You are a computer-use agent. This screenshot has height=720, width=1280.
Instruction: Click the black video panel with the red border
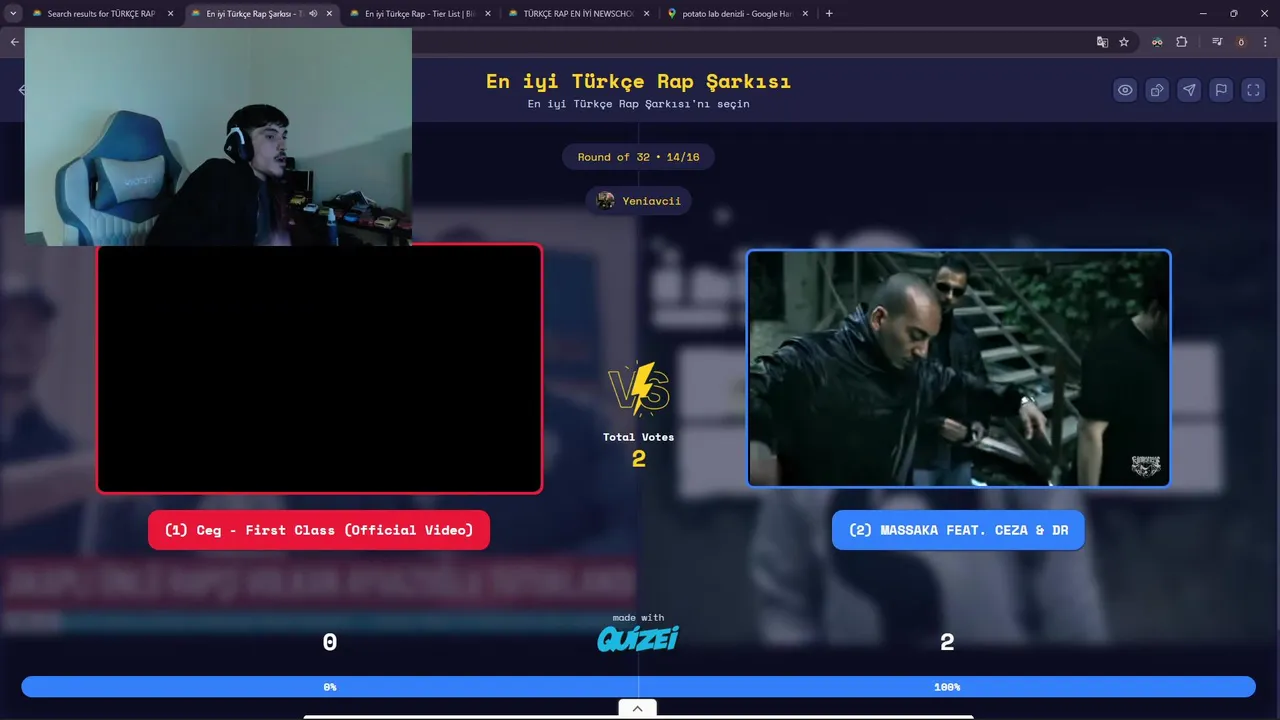(x=319, y=369)
